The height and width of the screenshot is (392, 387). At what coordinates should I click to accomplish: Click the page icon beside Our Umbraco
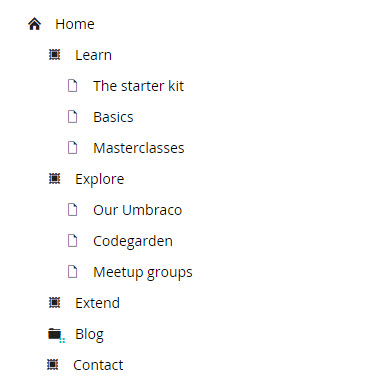tap(72, 210)
